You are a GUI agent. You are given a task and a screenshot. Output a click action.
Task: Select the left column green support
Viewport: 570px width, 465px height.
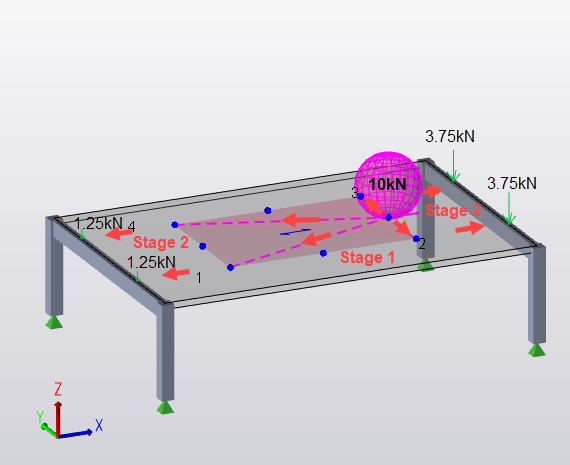coord(54,322)
